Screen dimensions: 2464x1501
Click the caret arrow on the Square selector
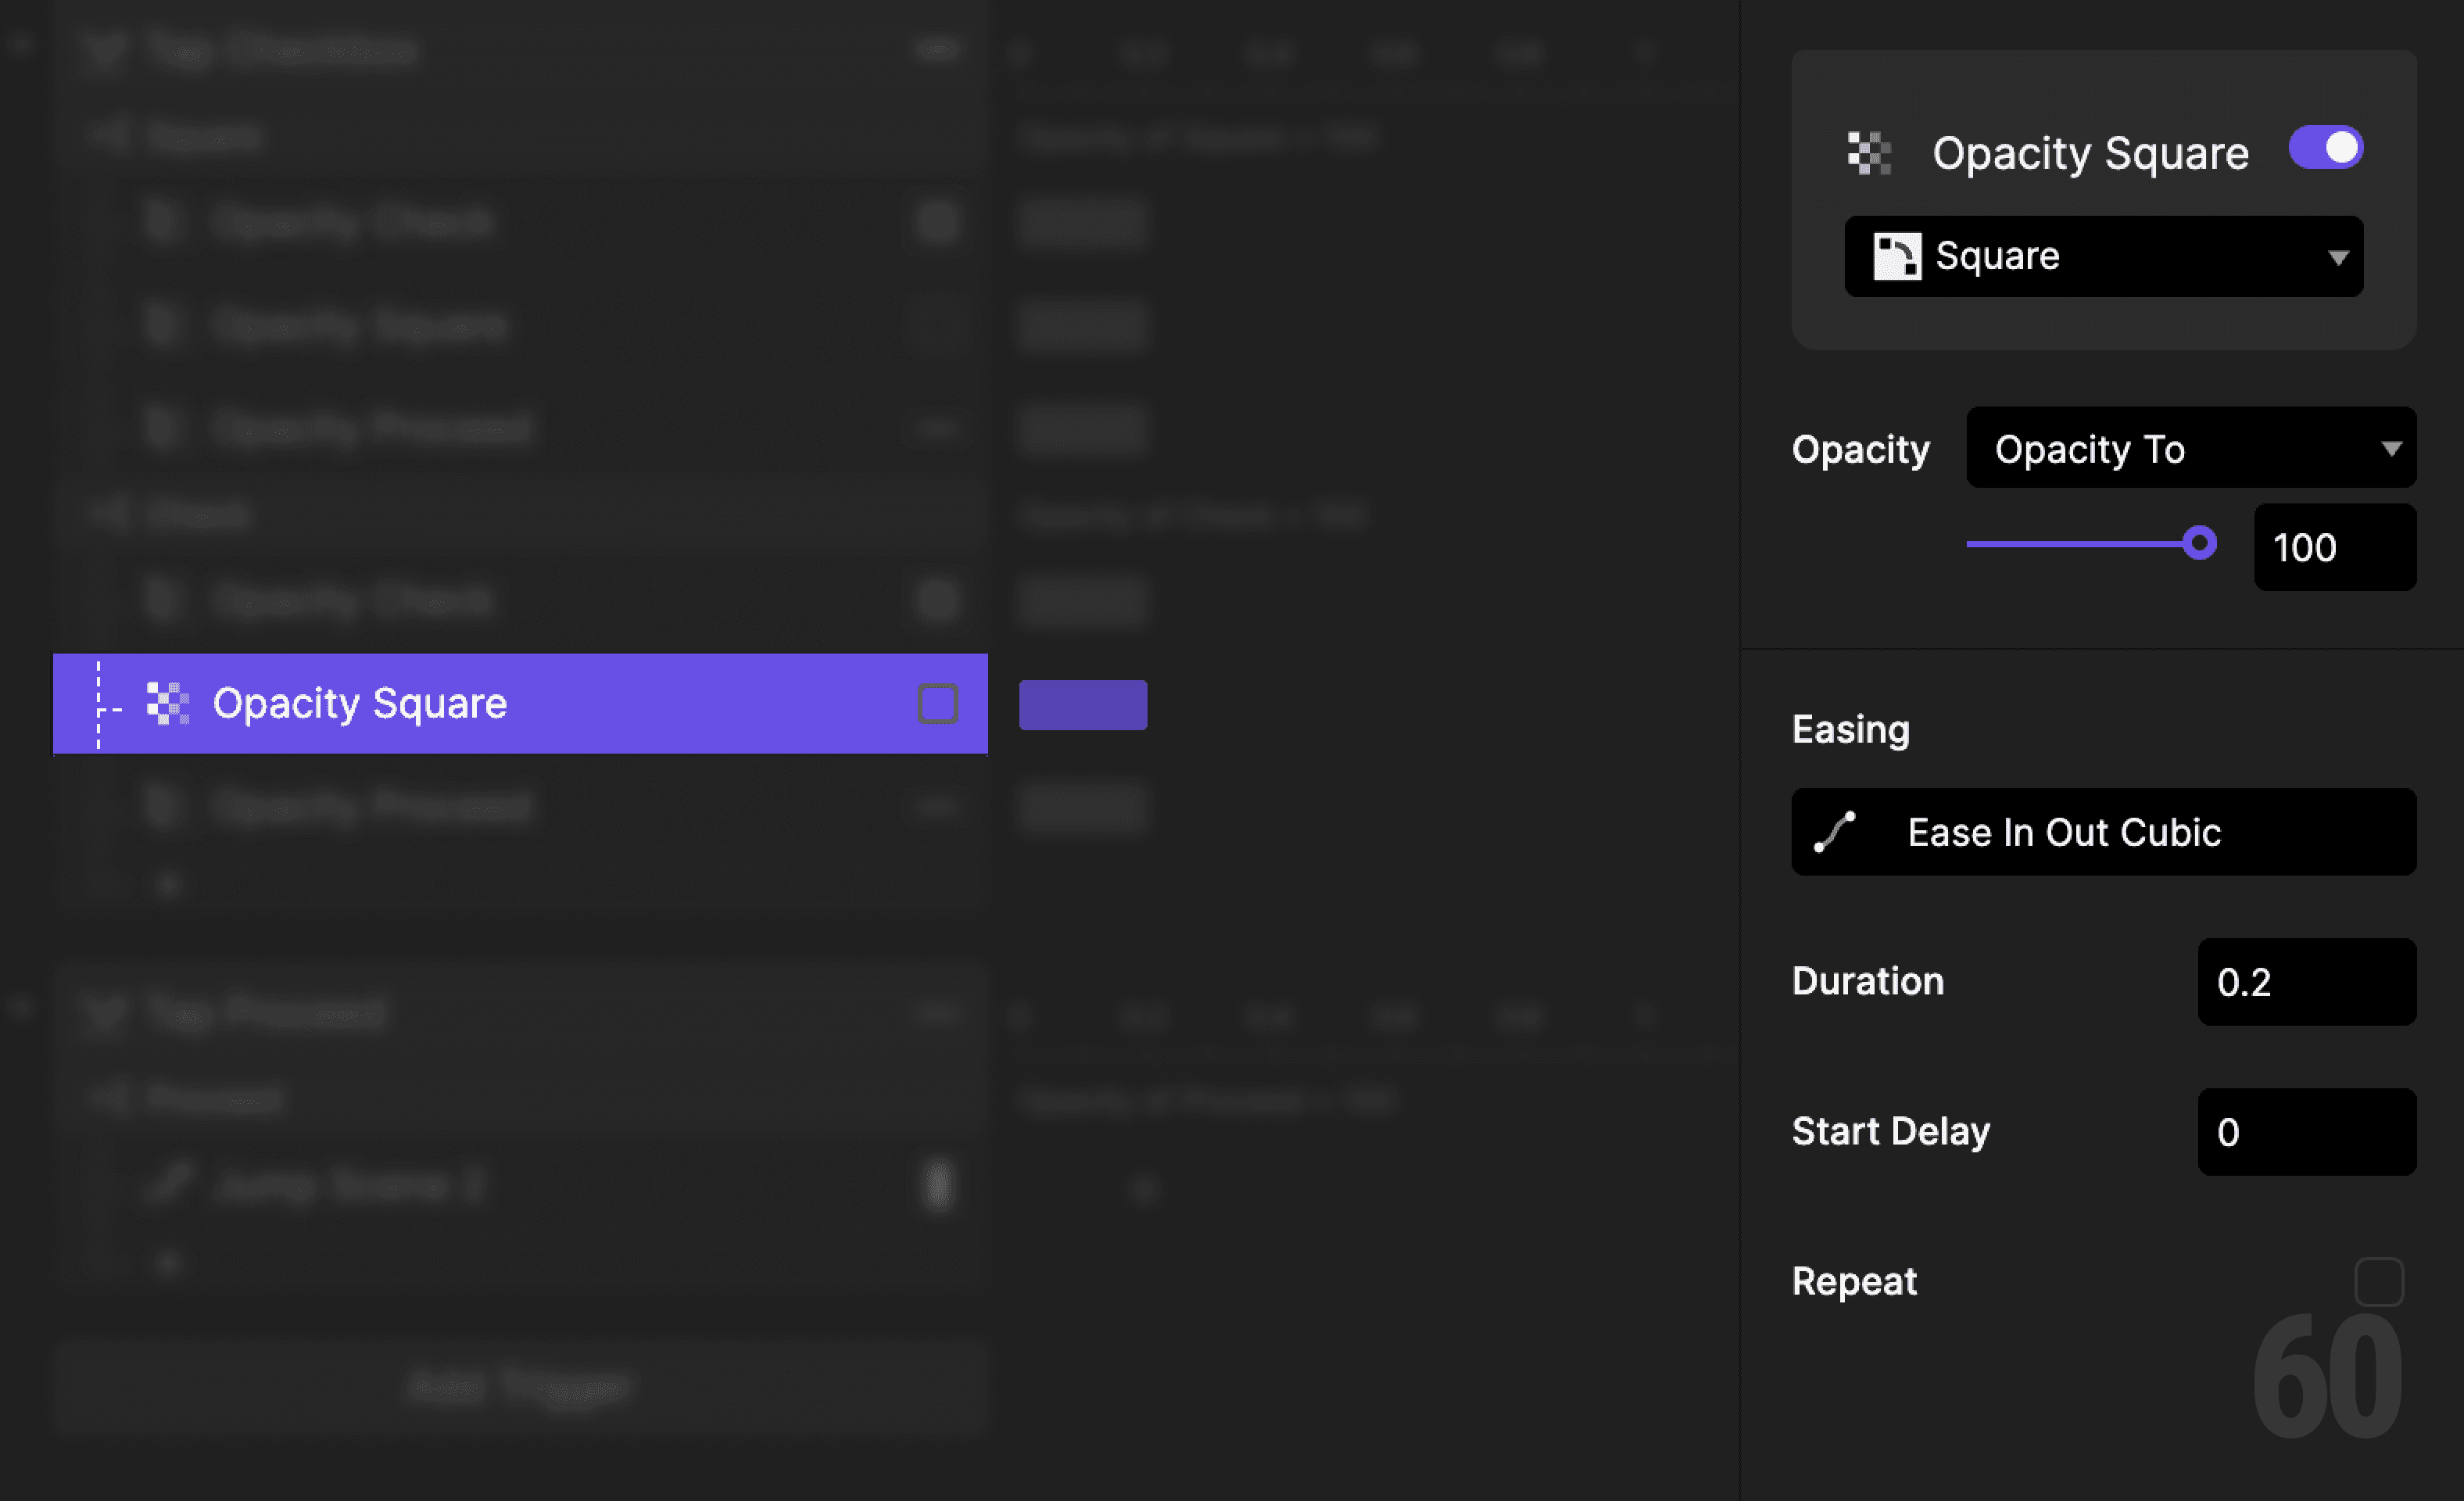point(2337,257)
